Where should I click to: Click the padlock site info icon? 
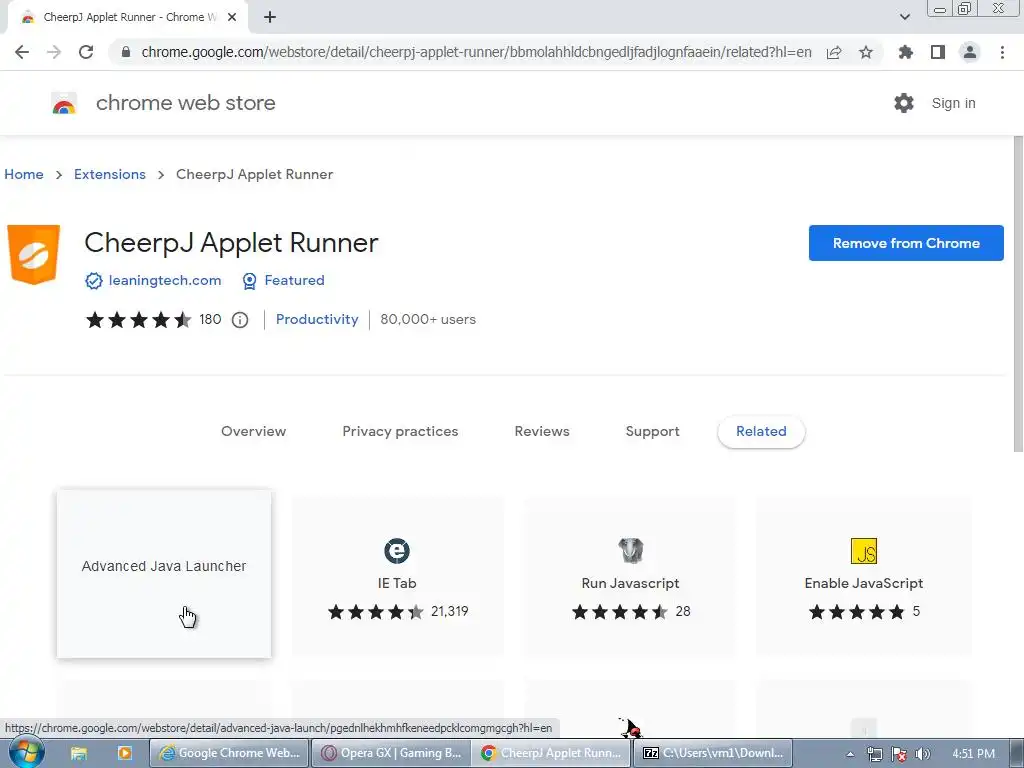click(126, 52)
